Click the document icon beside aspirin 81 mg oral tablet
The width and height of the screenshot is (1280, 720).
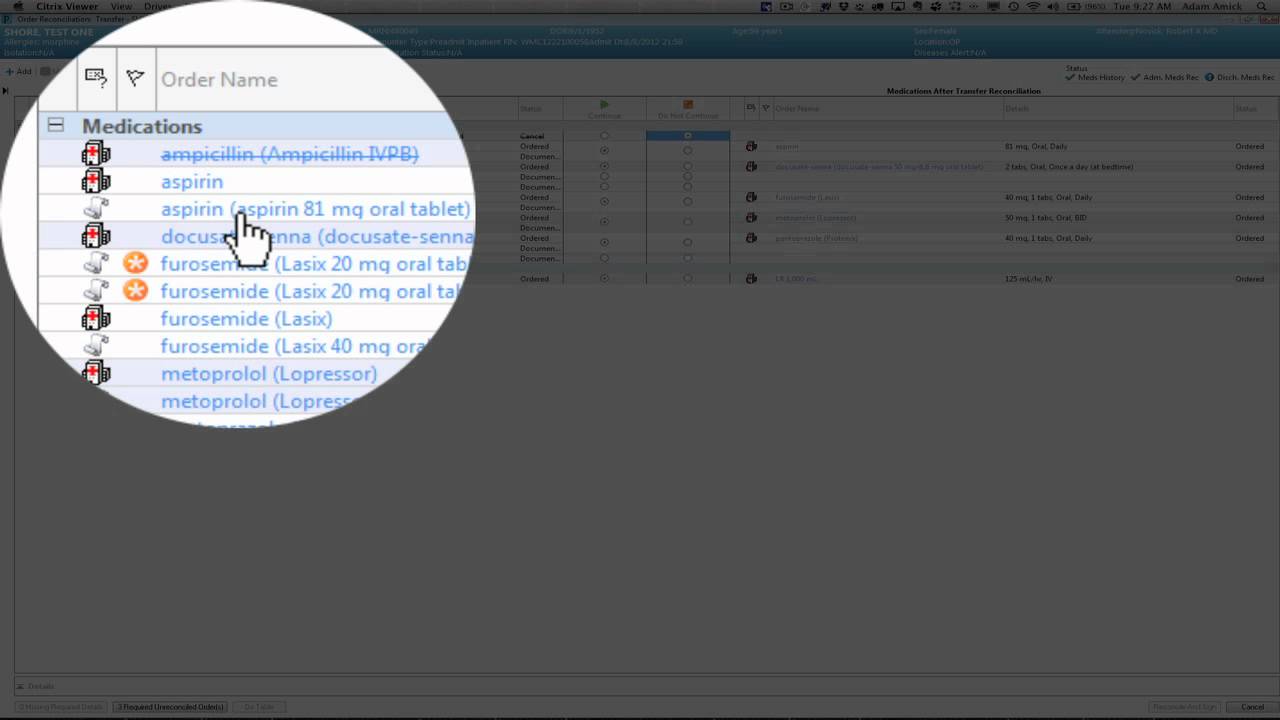96,209
